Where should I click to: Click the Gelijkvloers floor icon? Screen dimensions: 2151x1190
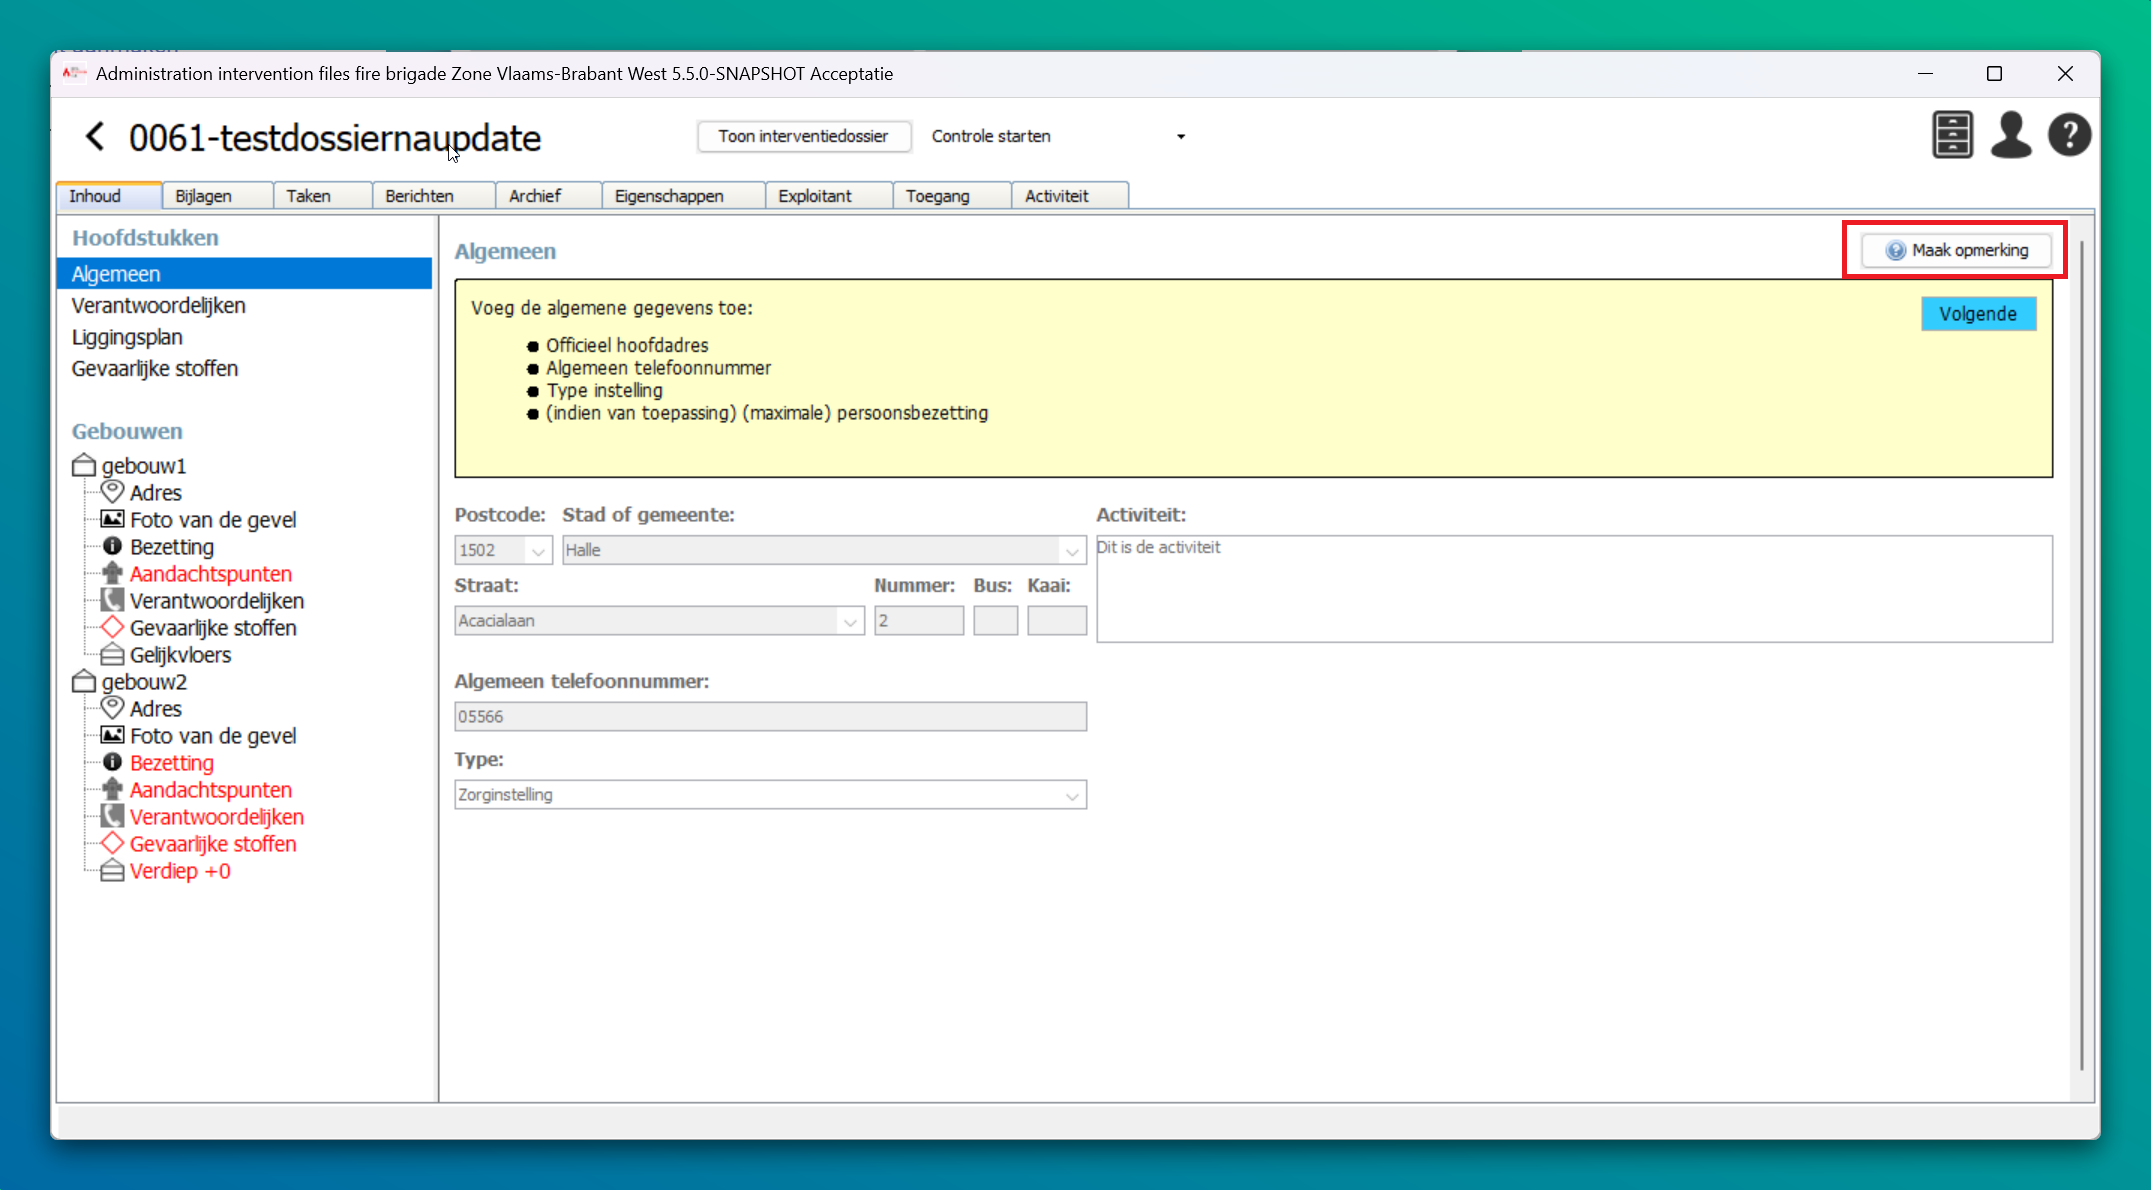tap(112, 654)
